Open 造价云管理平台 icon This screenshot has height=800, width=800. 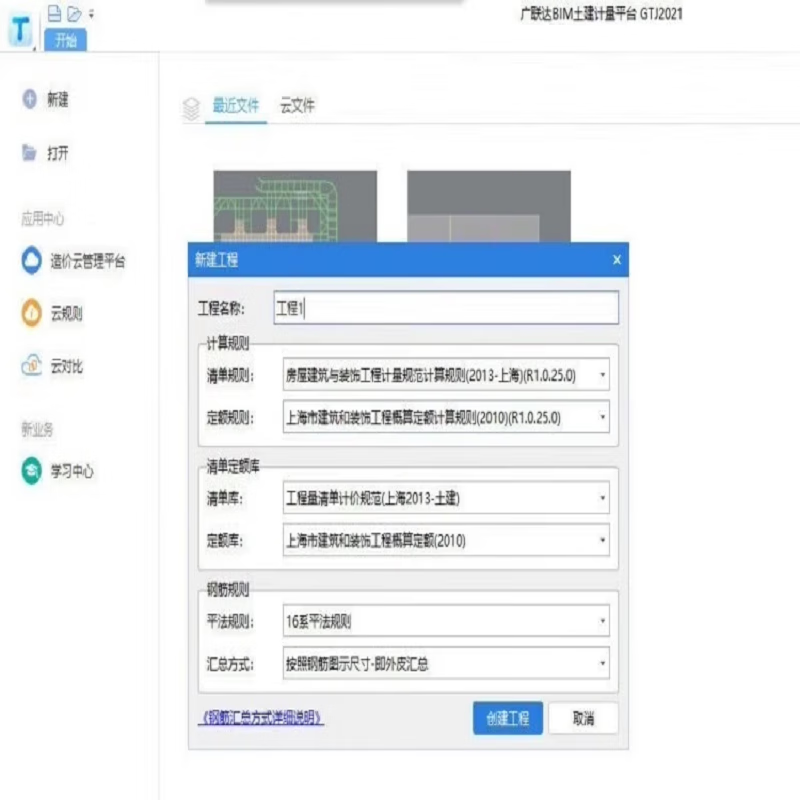32,260
